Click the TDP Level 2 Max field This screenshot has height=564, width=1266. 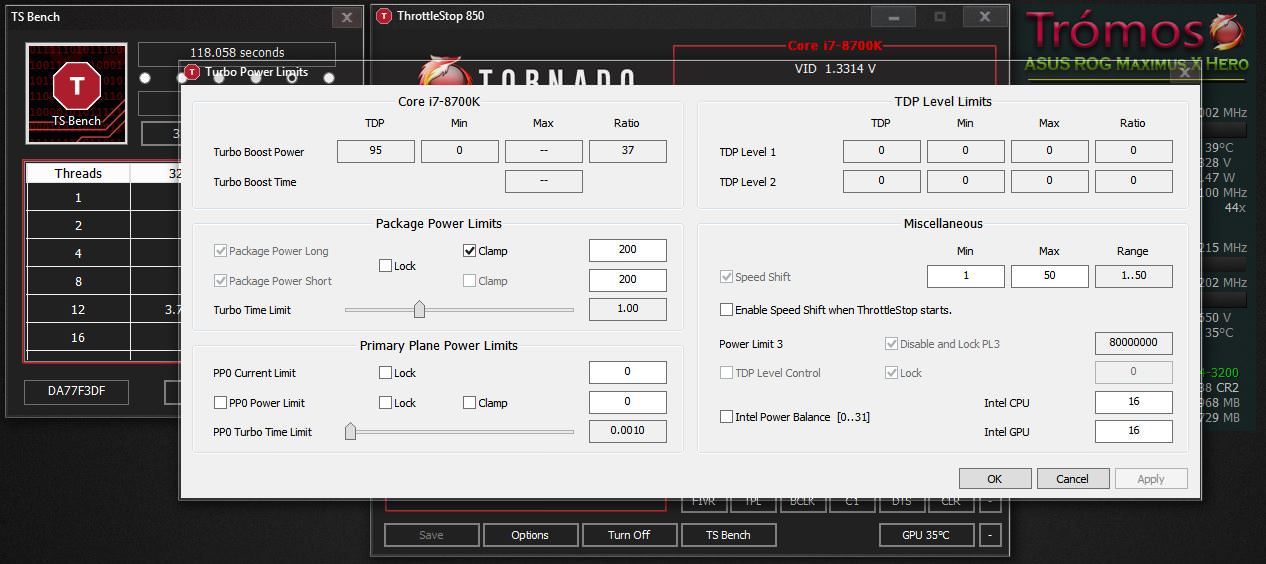pos(1049,182)
